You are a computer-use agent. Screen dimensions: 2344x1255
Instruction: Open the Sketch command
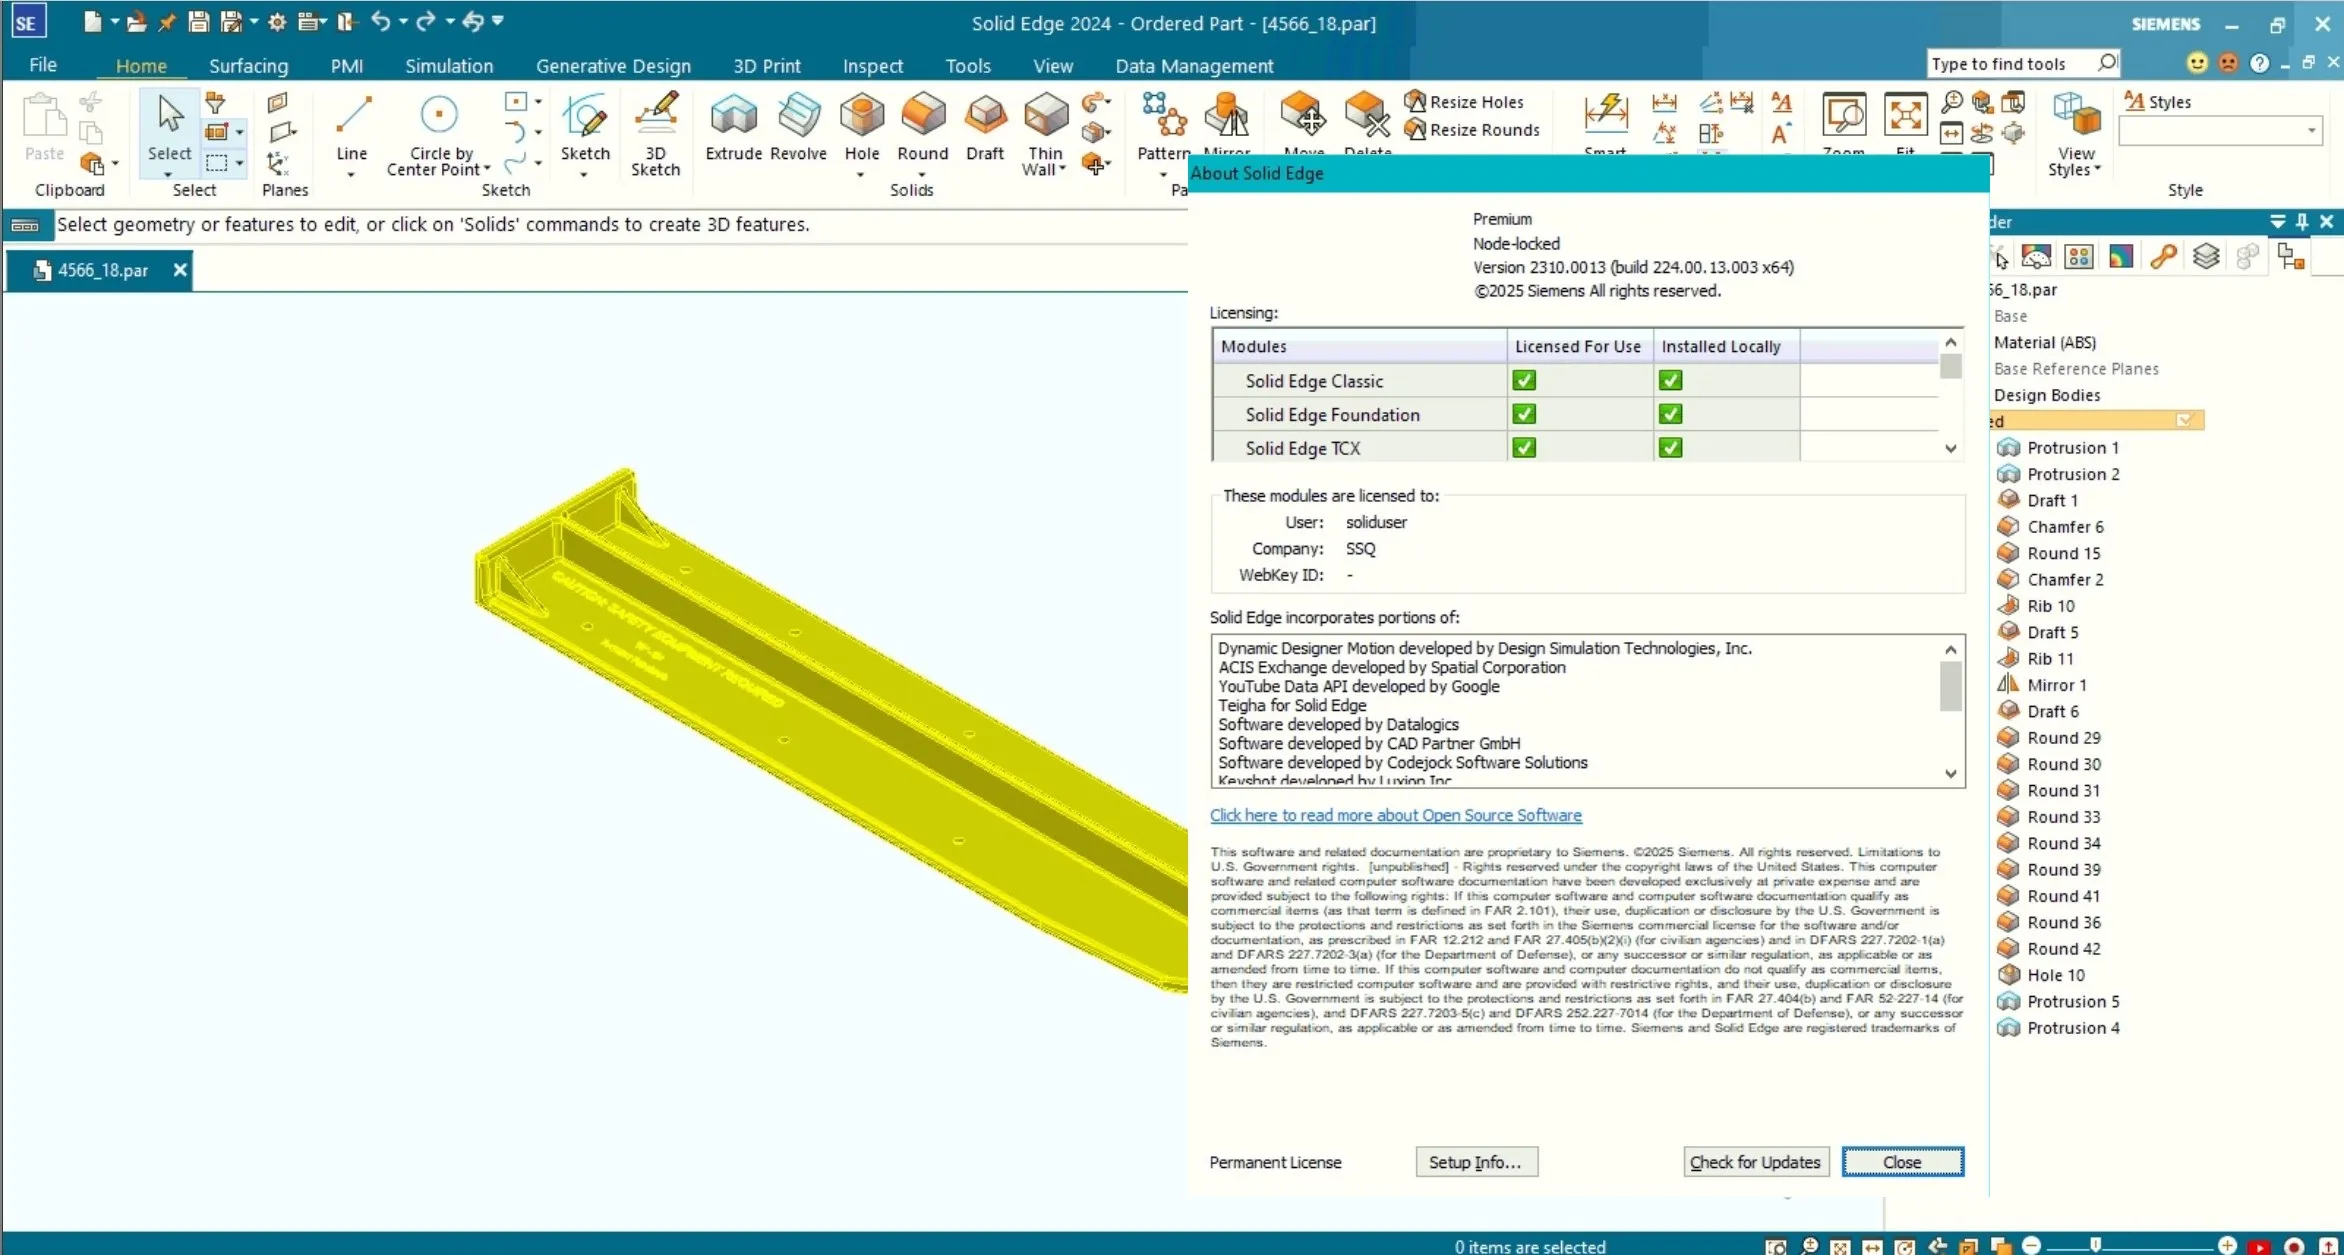pyautogui.click(x=585, y=127)
